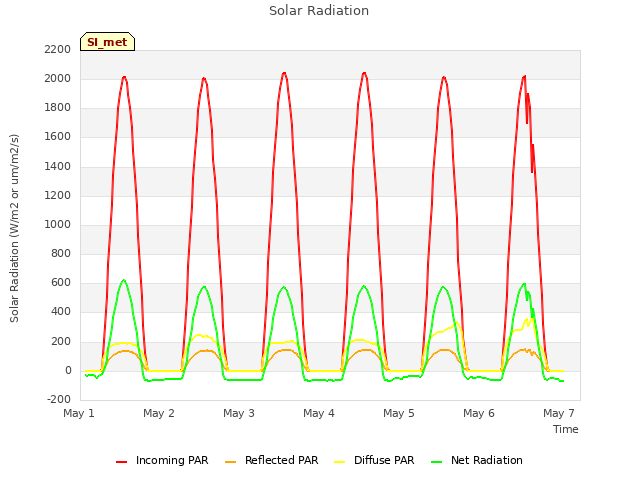Click the y-axis Solar Radiation label
The width and height of the screenshot is (640, 480).
[14, 228]
